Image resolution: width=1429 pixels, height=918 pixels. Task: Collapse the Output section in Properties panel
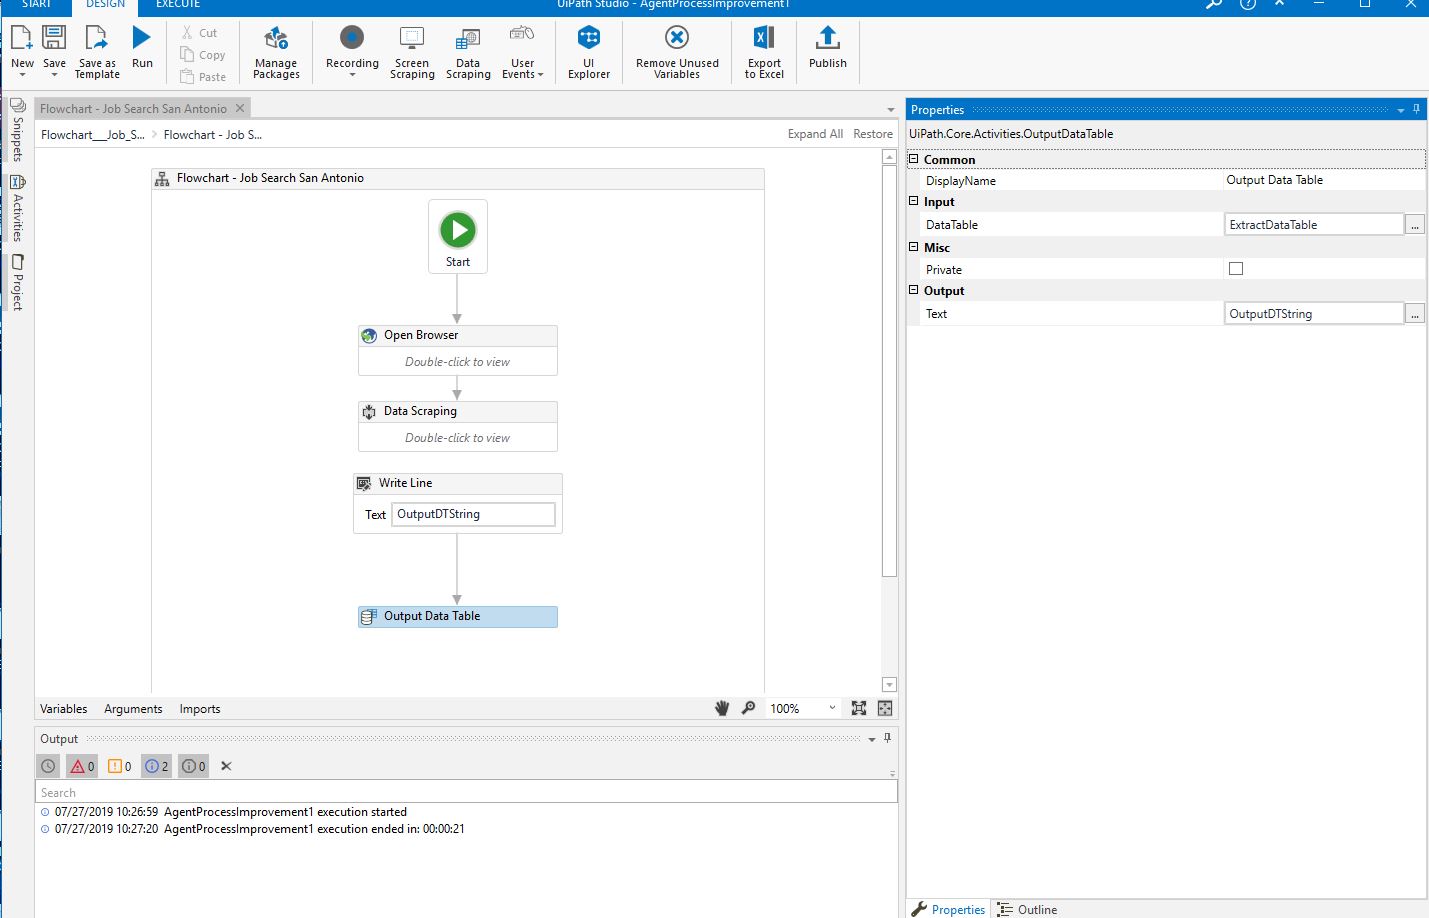[x=913, y=290]
